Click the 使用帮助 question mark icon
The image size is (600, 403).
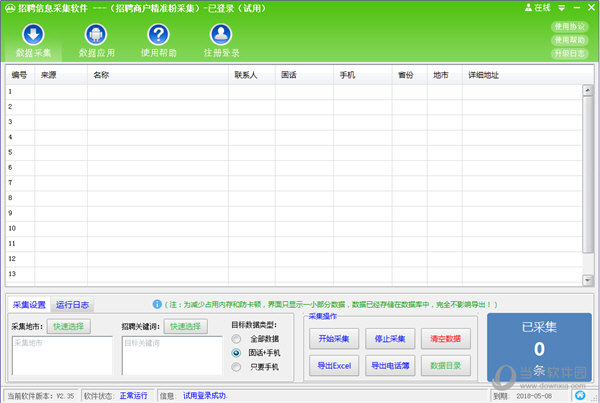(x=158, y=35)
